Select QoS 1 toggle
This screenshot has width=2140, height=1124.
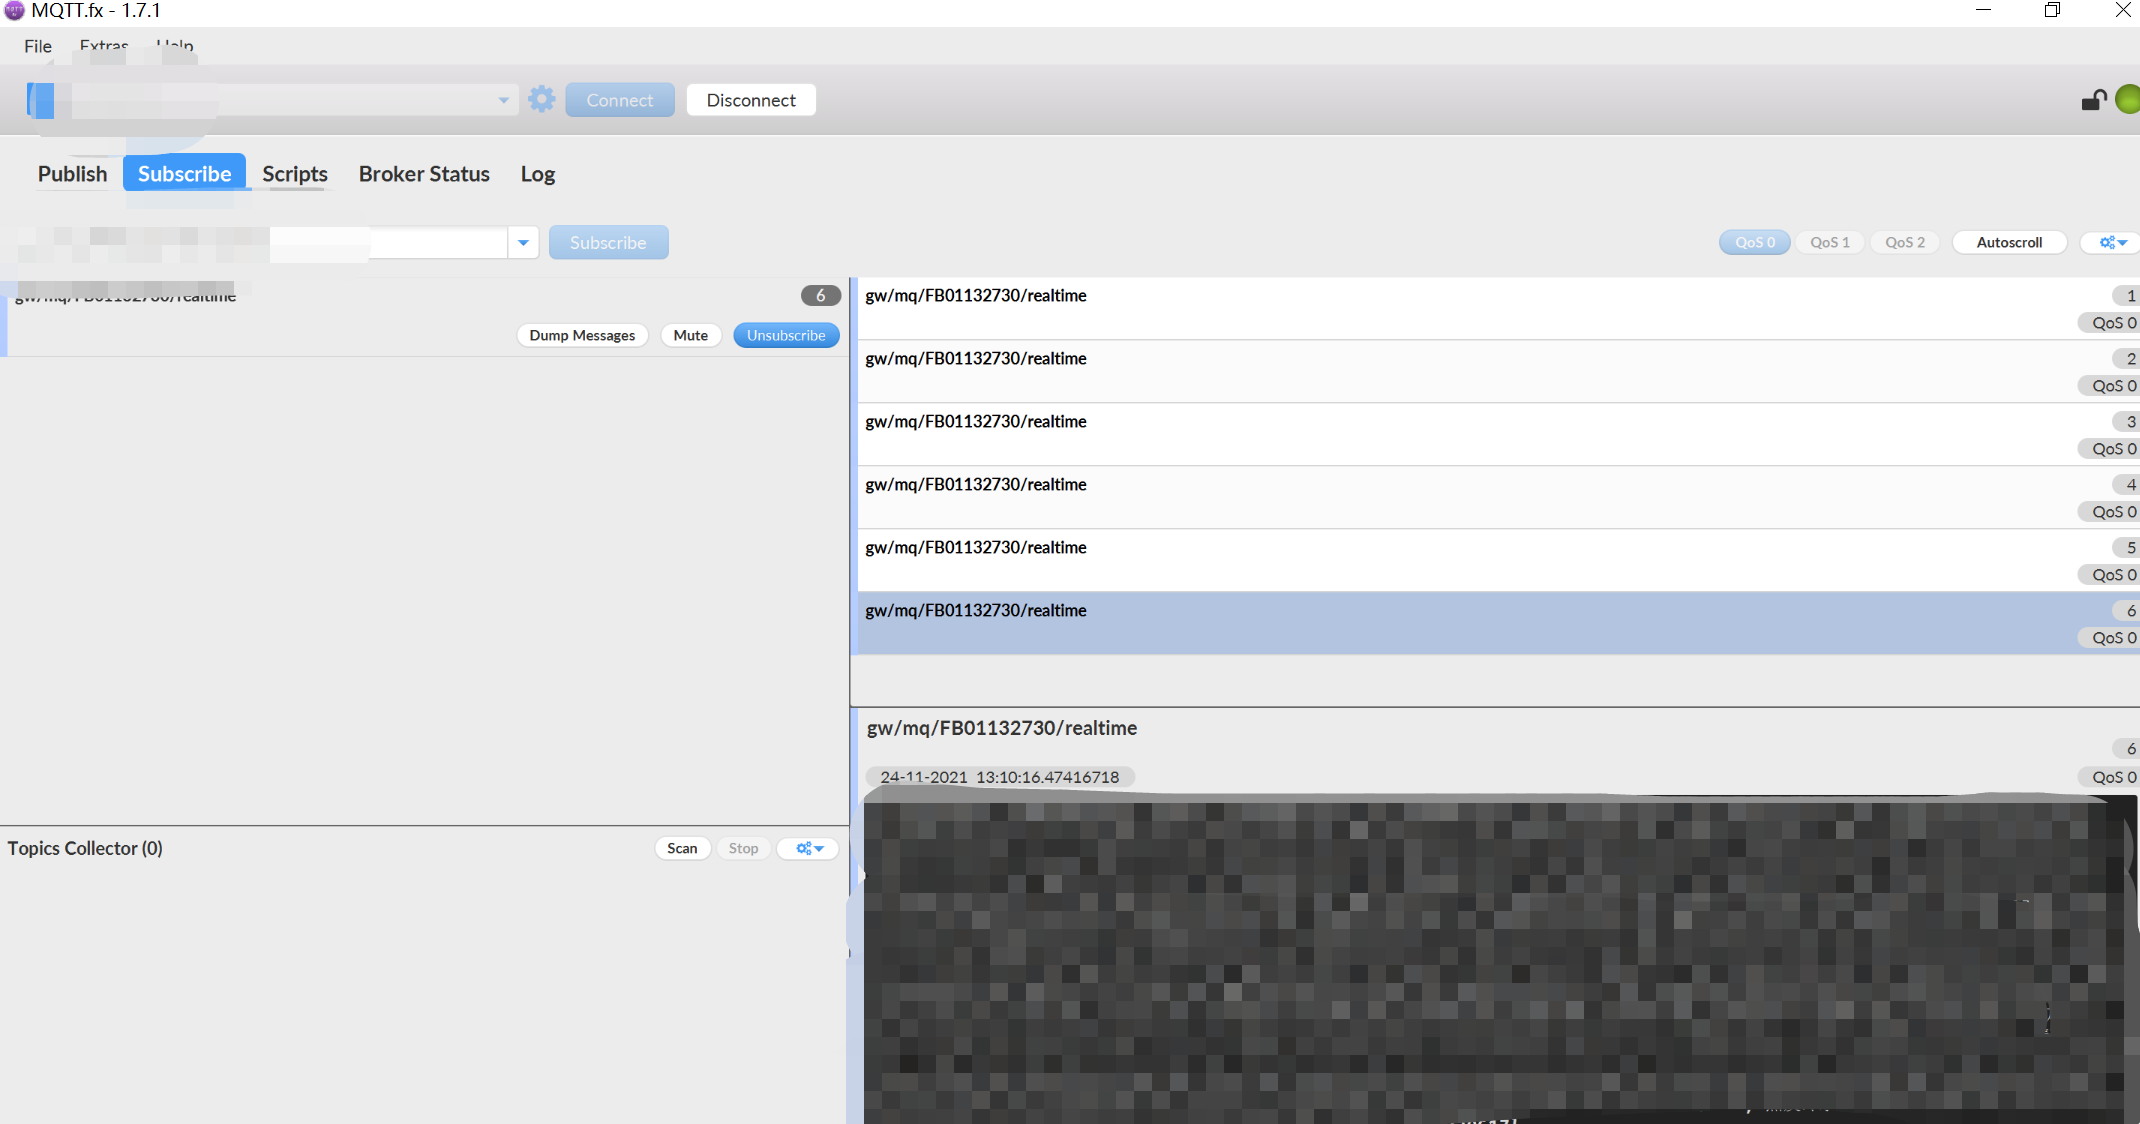click(1829, 243)
